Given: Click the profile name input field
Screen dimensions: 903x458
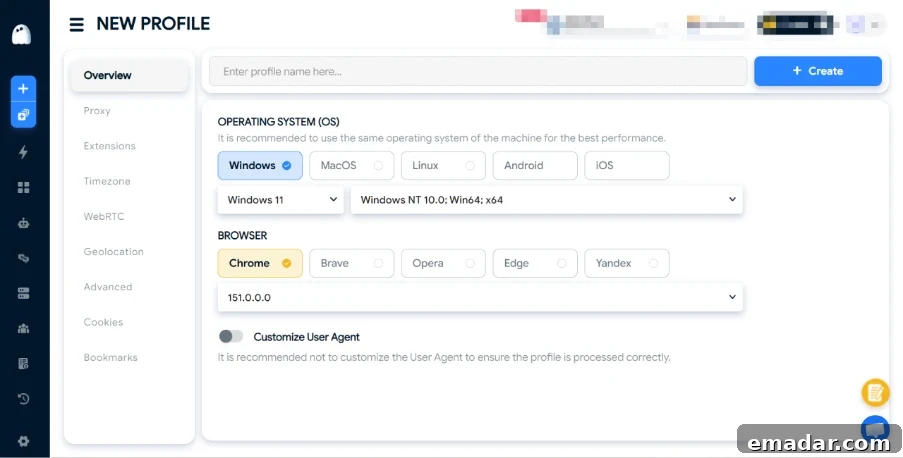Looking at the screenshot, I should (x=478, y=71).
